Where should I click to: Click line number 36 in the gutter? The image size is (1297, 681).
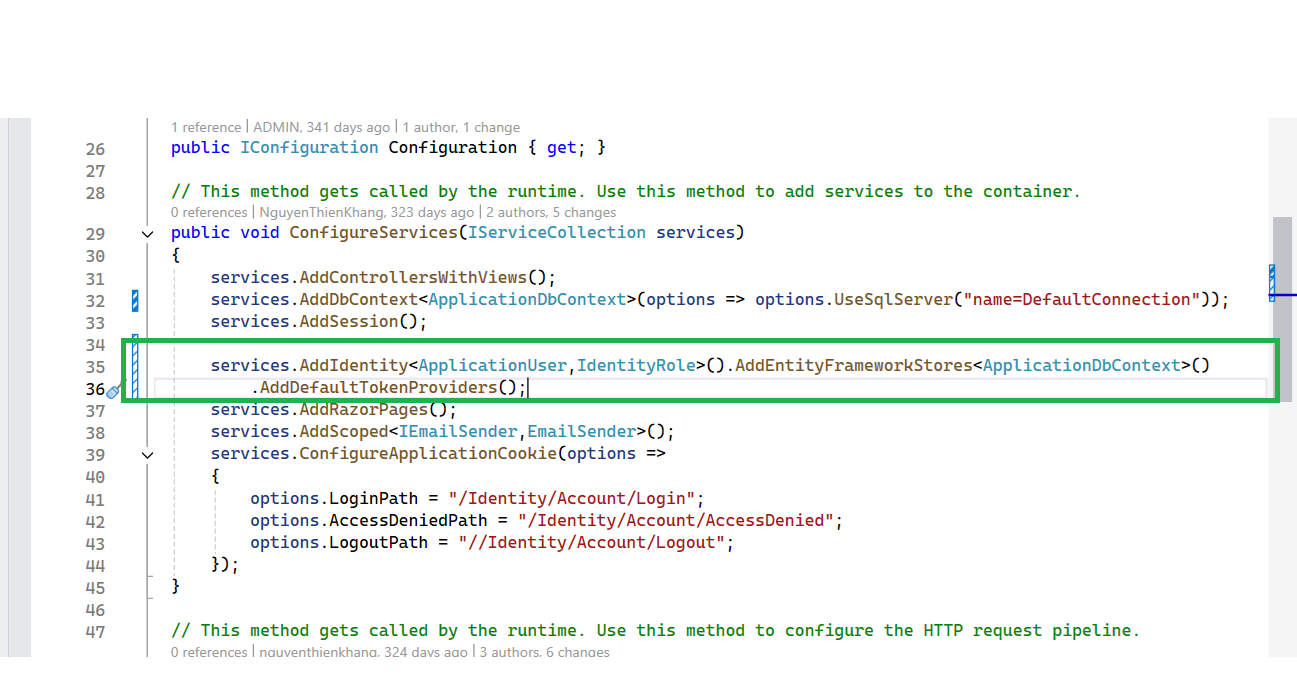pyautogui.click(x=95, y=389)
